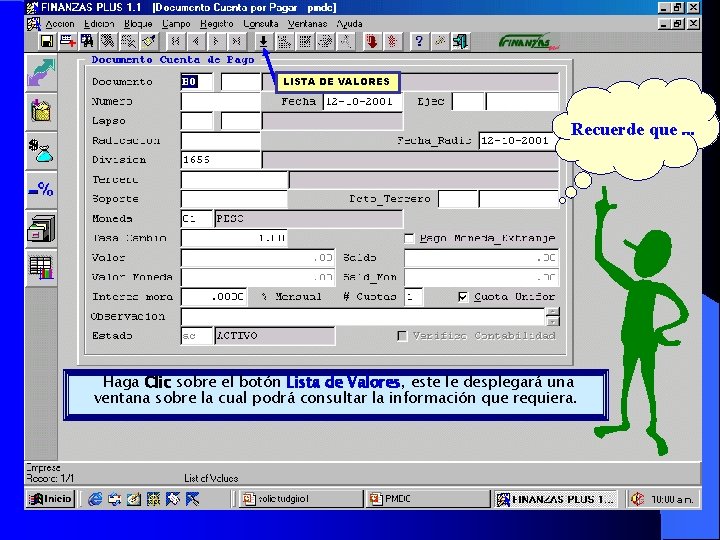
Task: Click the Radicacion input field
Action: (221, 141)
